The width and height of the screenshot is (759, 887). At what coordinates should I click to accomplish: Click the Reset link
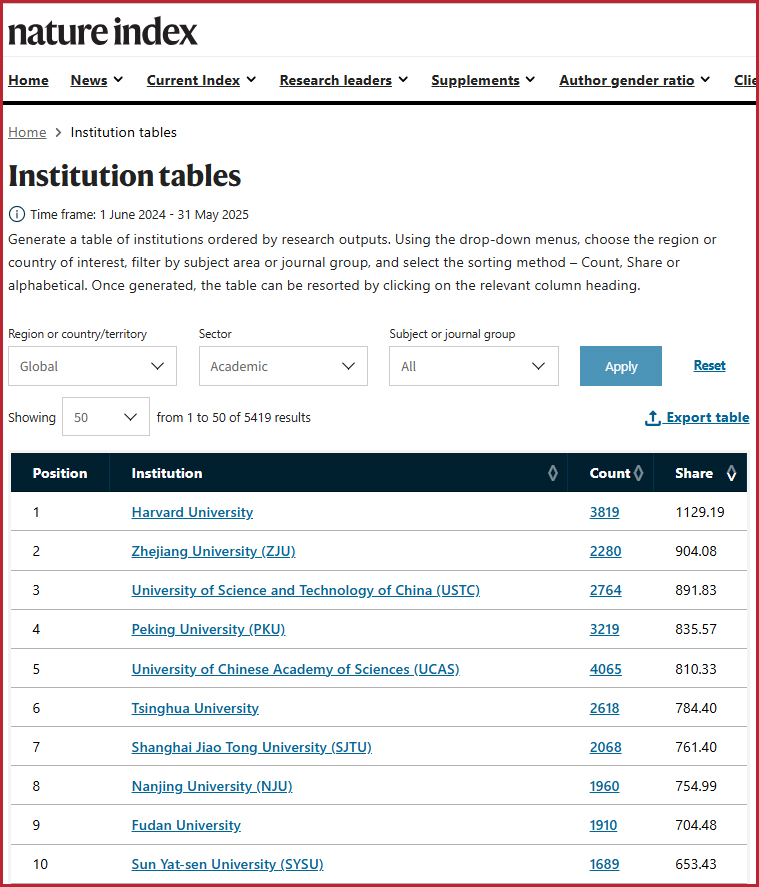click(709, 365)
